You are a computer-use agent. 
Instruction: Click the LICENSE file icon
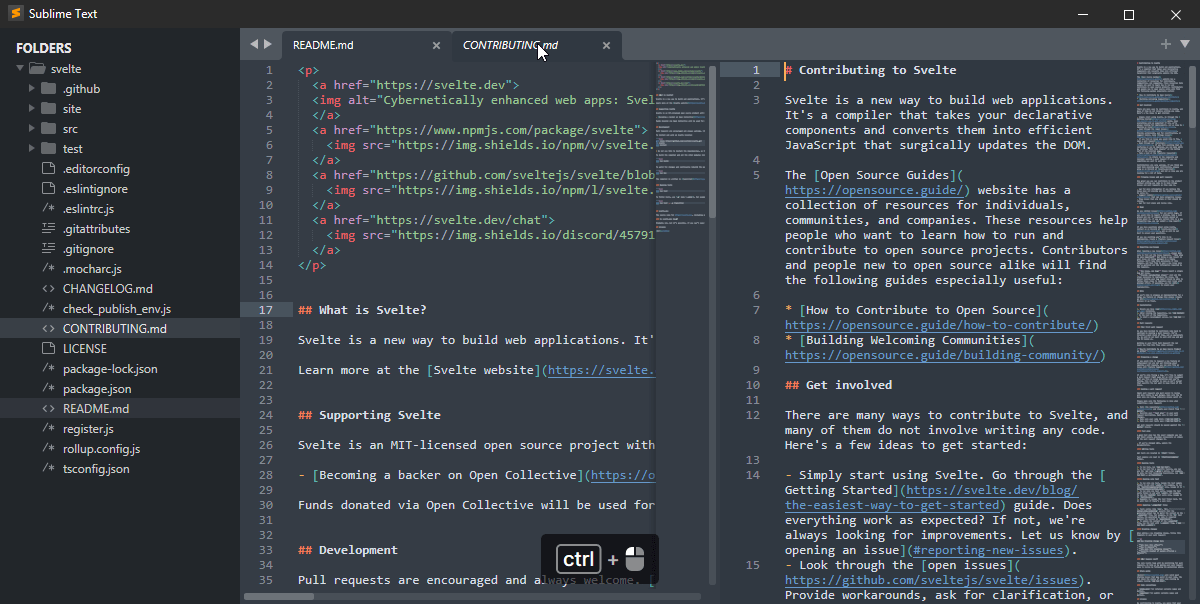tap(48, 349)
